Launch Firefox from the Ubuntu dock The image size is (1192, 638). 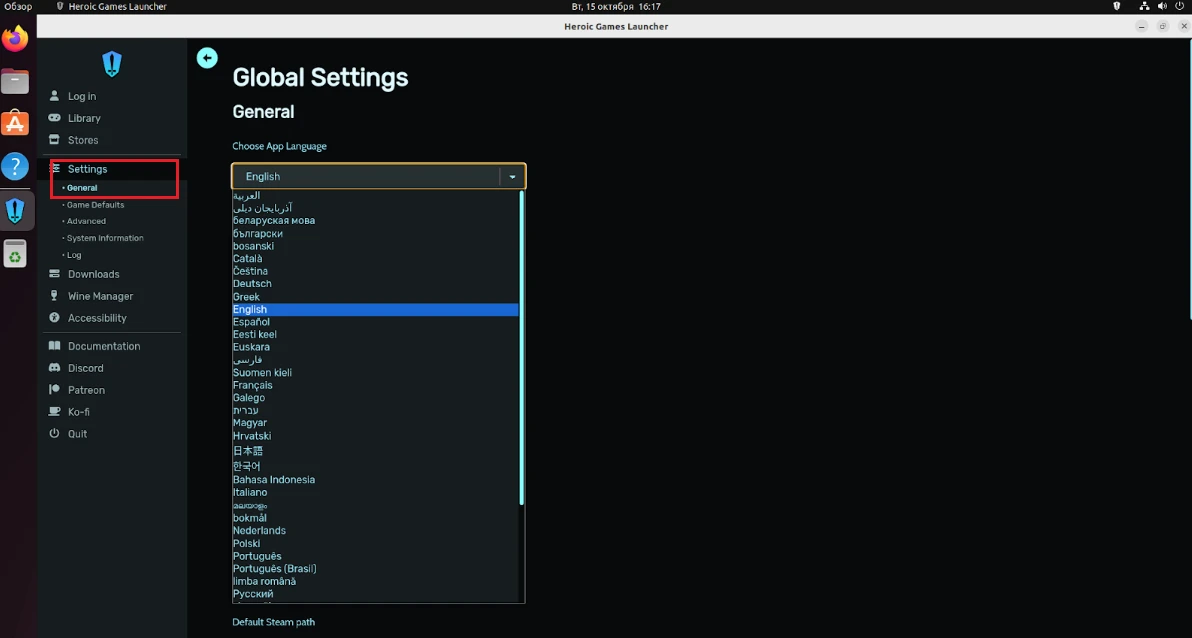tap(15, 39)
